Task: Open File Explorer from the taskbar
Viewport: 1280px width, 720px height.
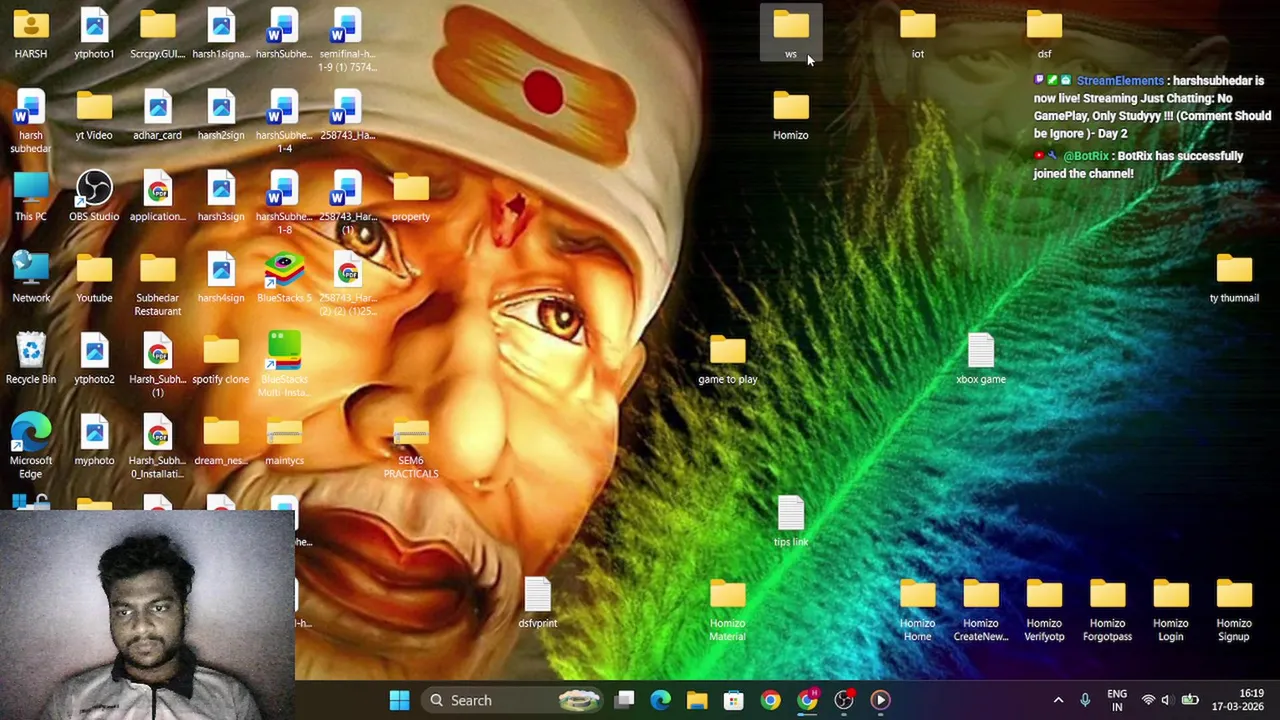Action: pos(697,700)
